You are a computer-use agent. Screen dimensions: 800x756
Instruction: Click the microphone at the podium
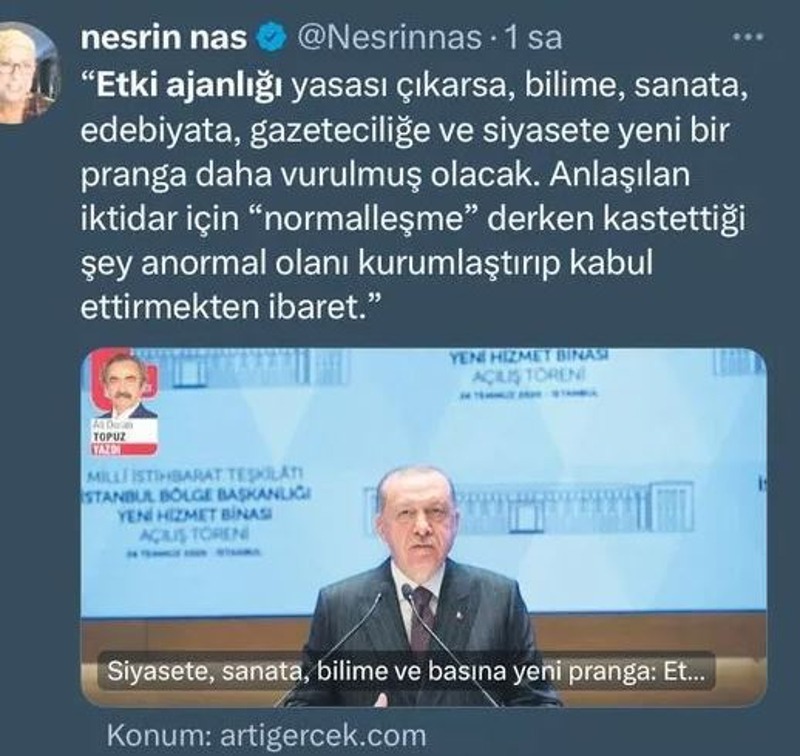tap(407, 592)
